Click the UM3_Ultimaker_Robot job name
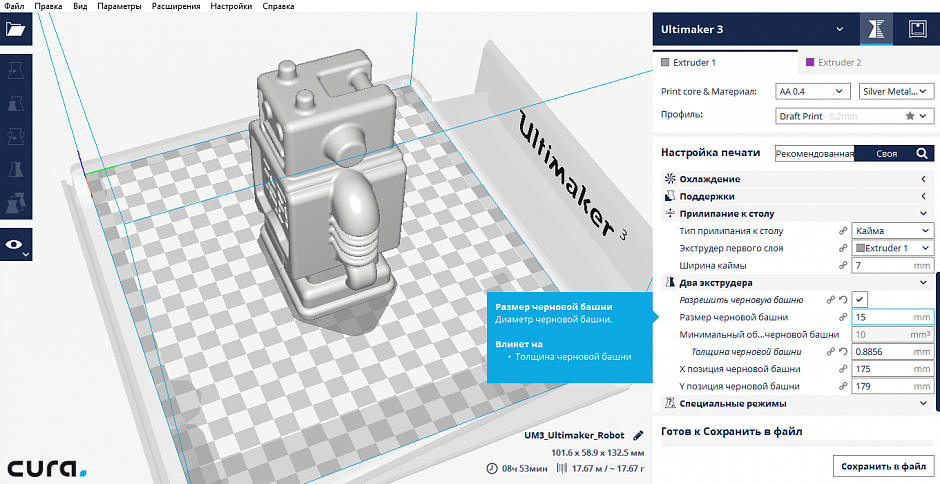The width and height of the screenshot is (940, 484). click(x=574, y=435)
